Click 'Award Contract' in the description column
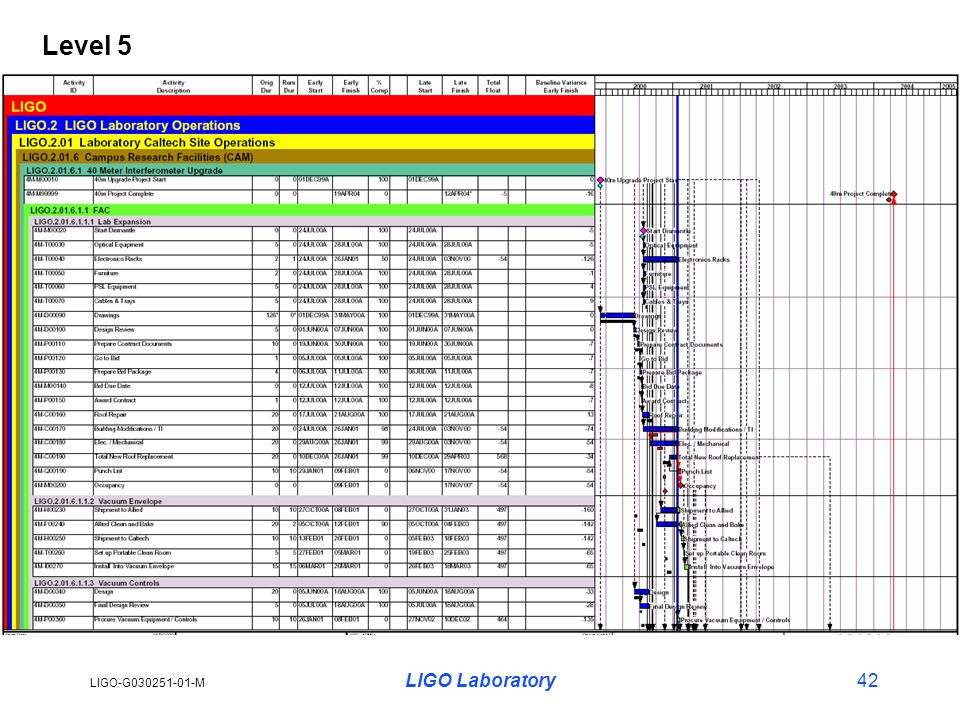This screenshot has height=720, width=960. tap(115, 400)
